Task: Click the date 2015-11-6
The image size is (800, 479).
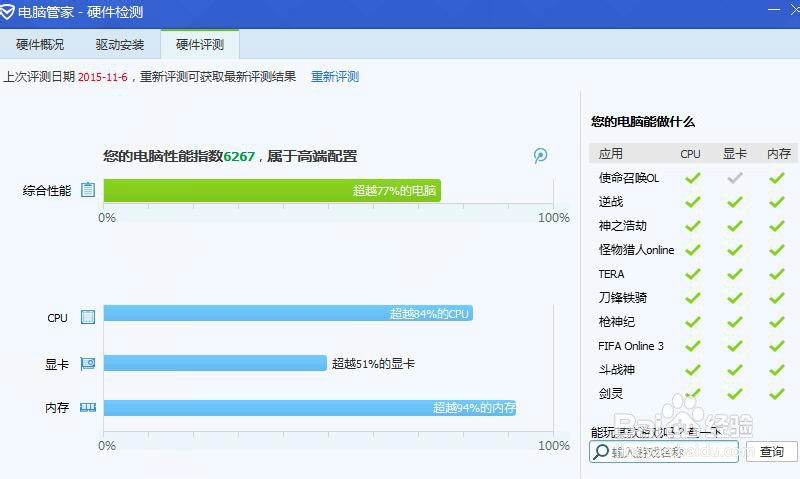Action: tap(103, 77)
